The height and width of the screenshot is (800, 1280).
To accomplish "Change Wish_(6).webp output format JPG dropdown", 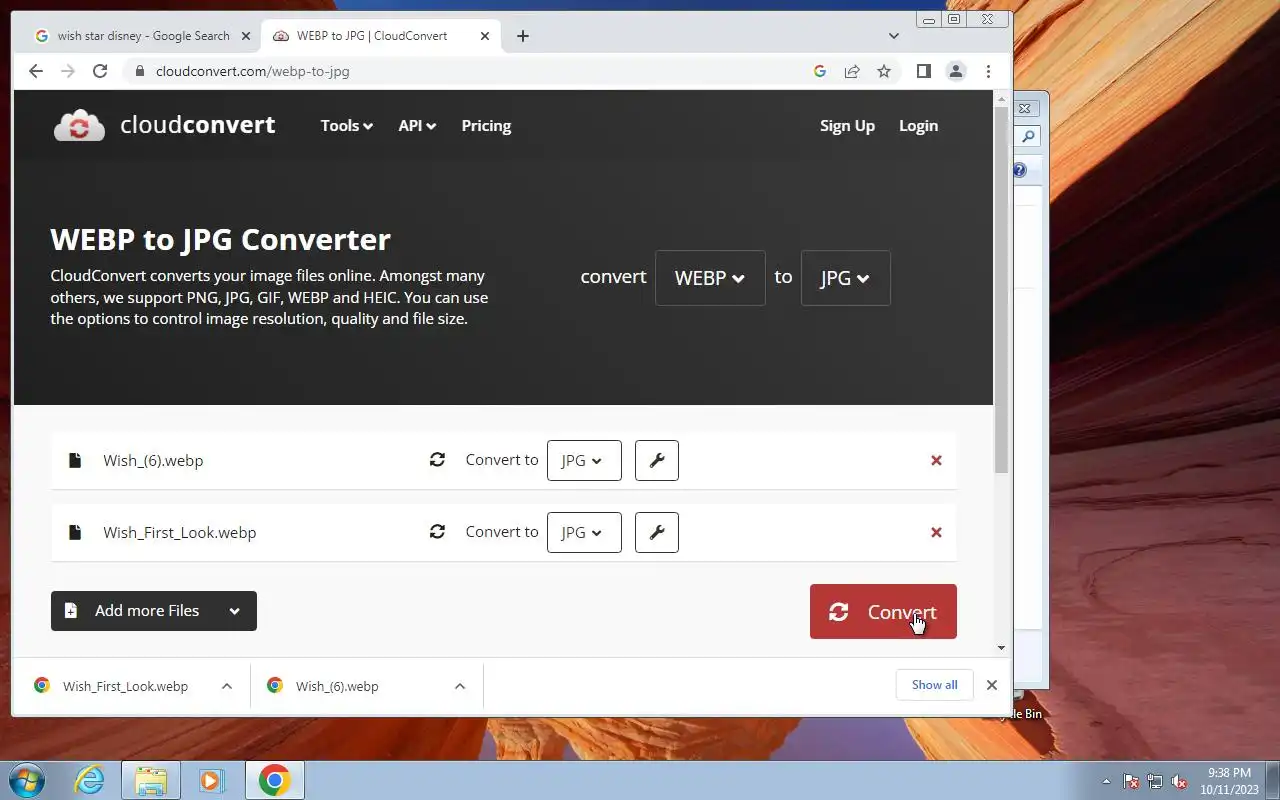I will pos(584,460).
